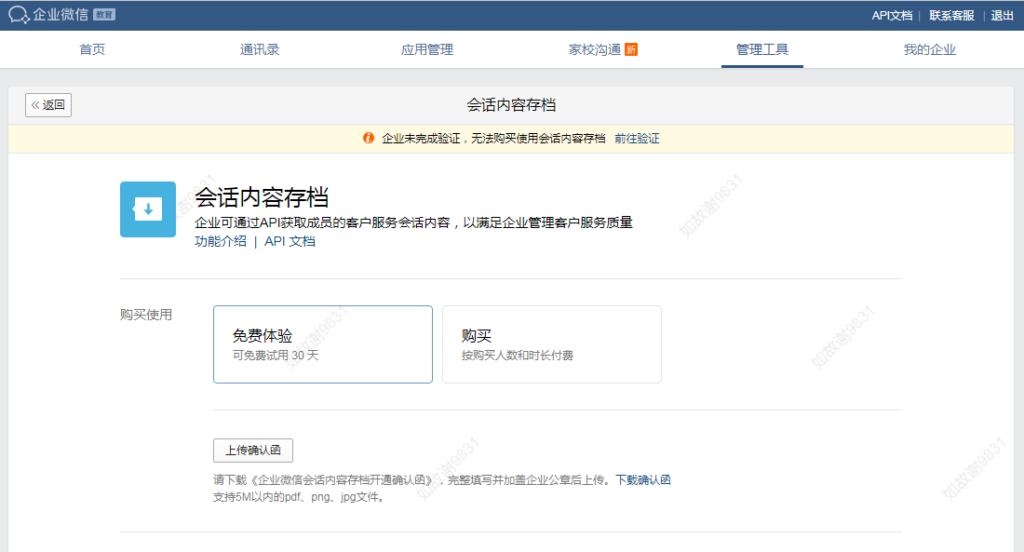Select the 家校沟通 tab

tap(595, 50)
